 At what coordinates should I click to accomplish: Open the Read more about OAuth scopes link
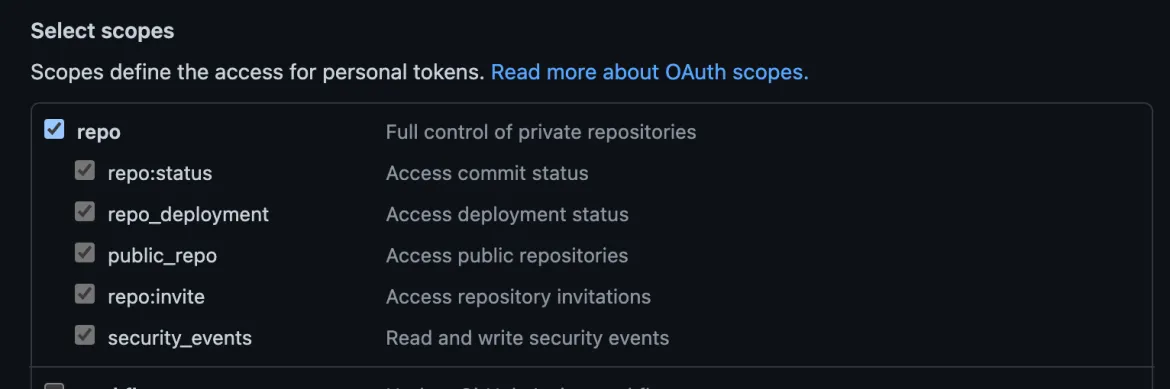pyautogui.click(x=649, y=72)
